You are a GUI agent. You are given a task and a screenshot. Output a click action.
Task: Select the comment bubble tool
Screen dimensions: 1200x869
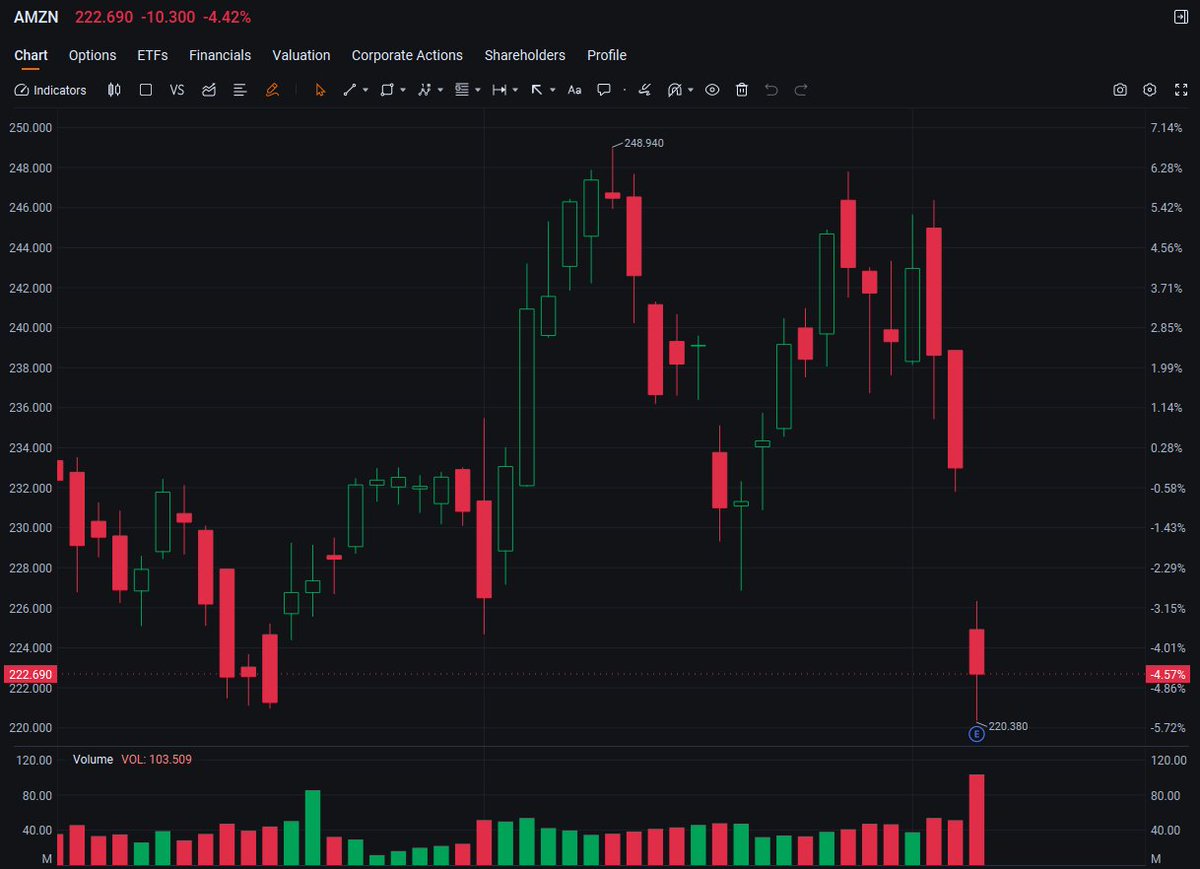[x=604, y=90]
